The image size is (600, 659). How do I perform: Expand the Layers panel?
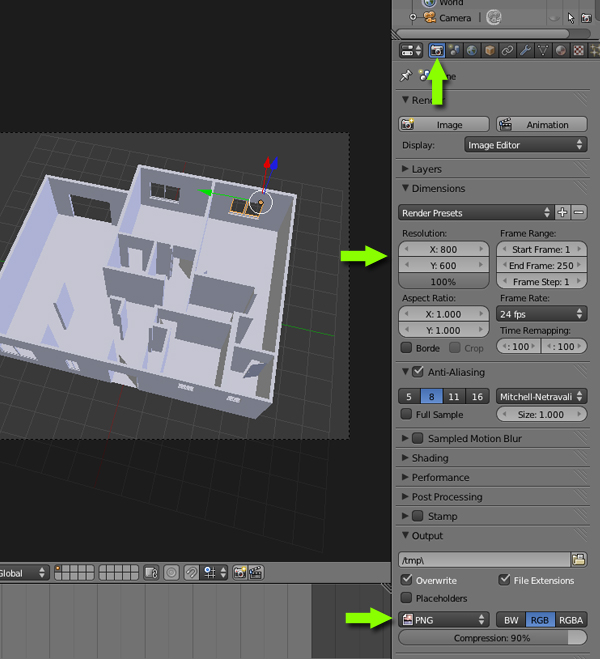tap(405, 169)
